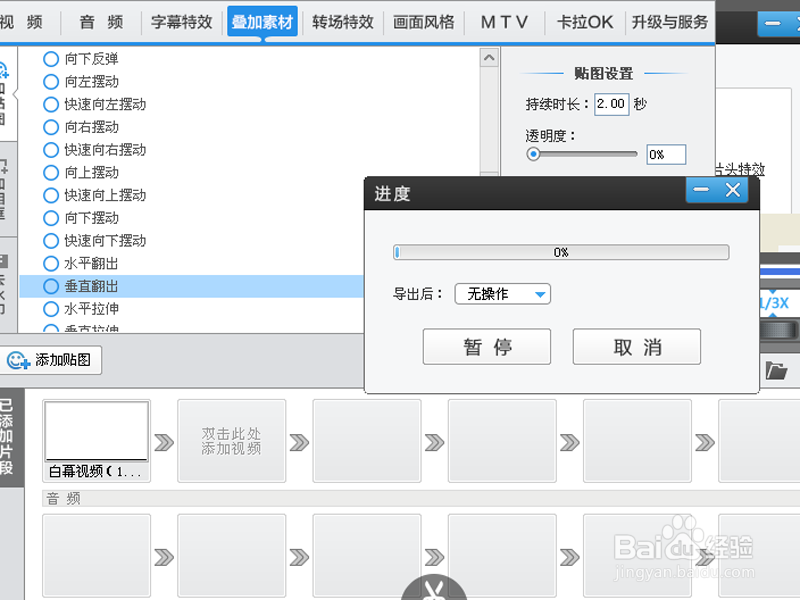Choose 水平翻出 radio option
Viewport: 800px width, 600px height.
click(51, 264)
